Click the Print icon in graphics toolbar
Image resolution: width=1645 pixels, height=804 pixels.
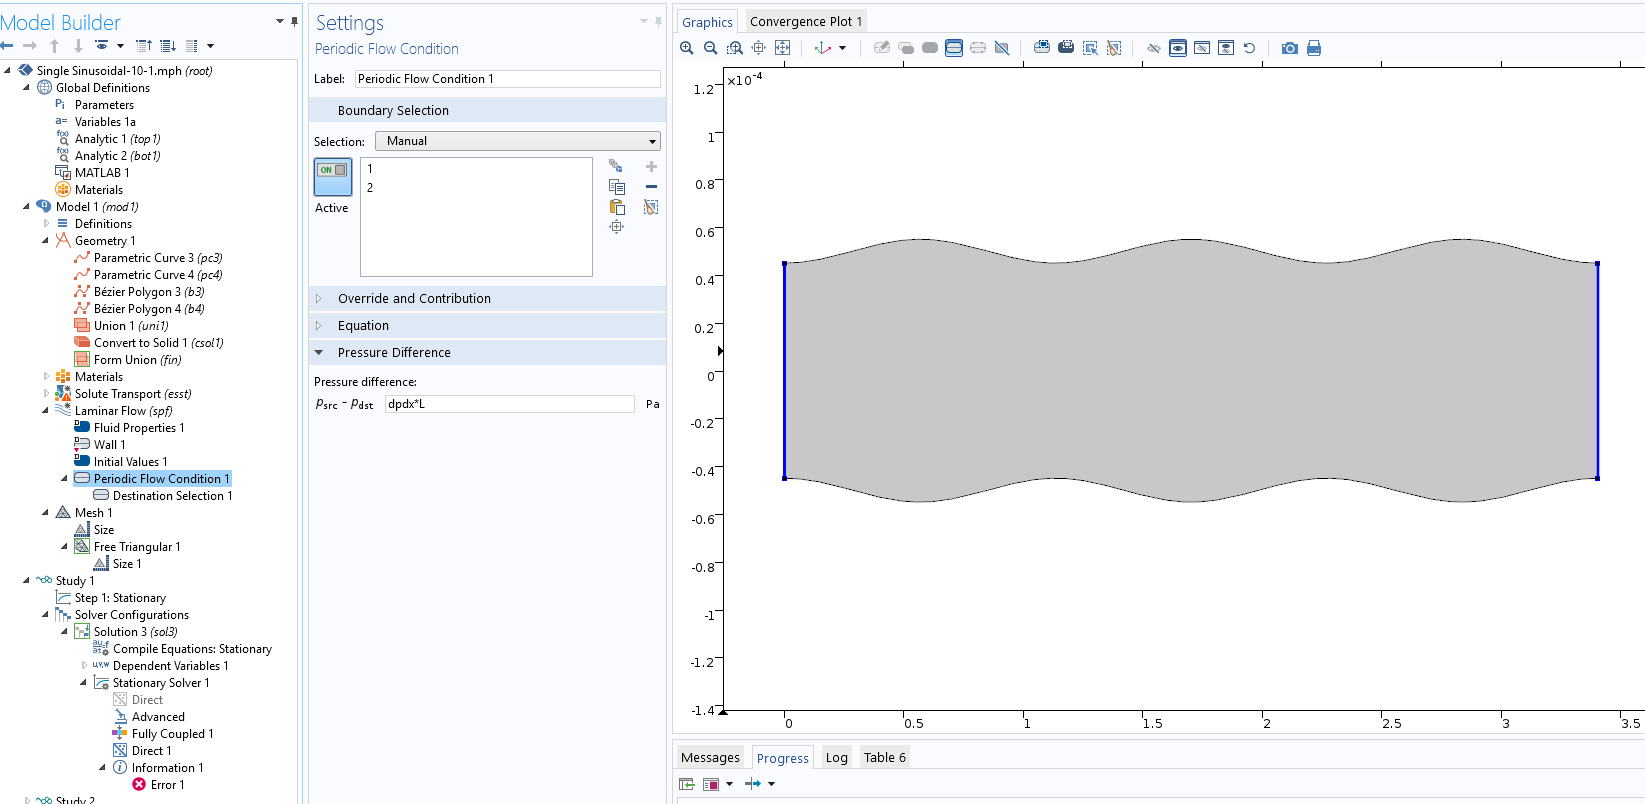pos(1314,48)
